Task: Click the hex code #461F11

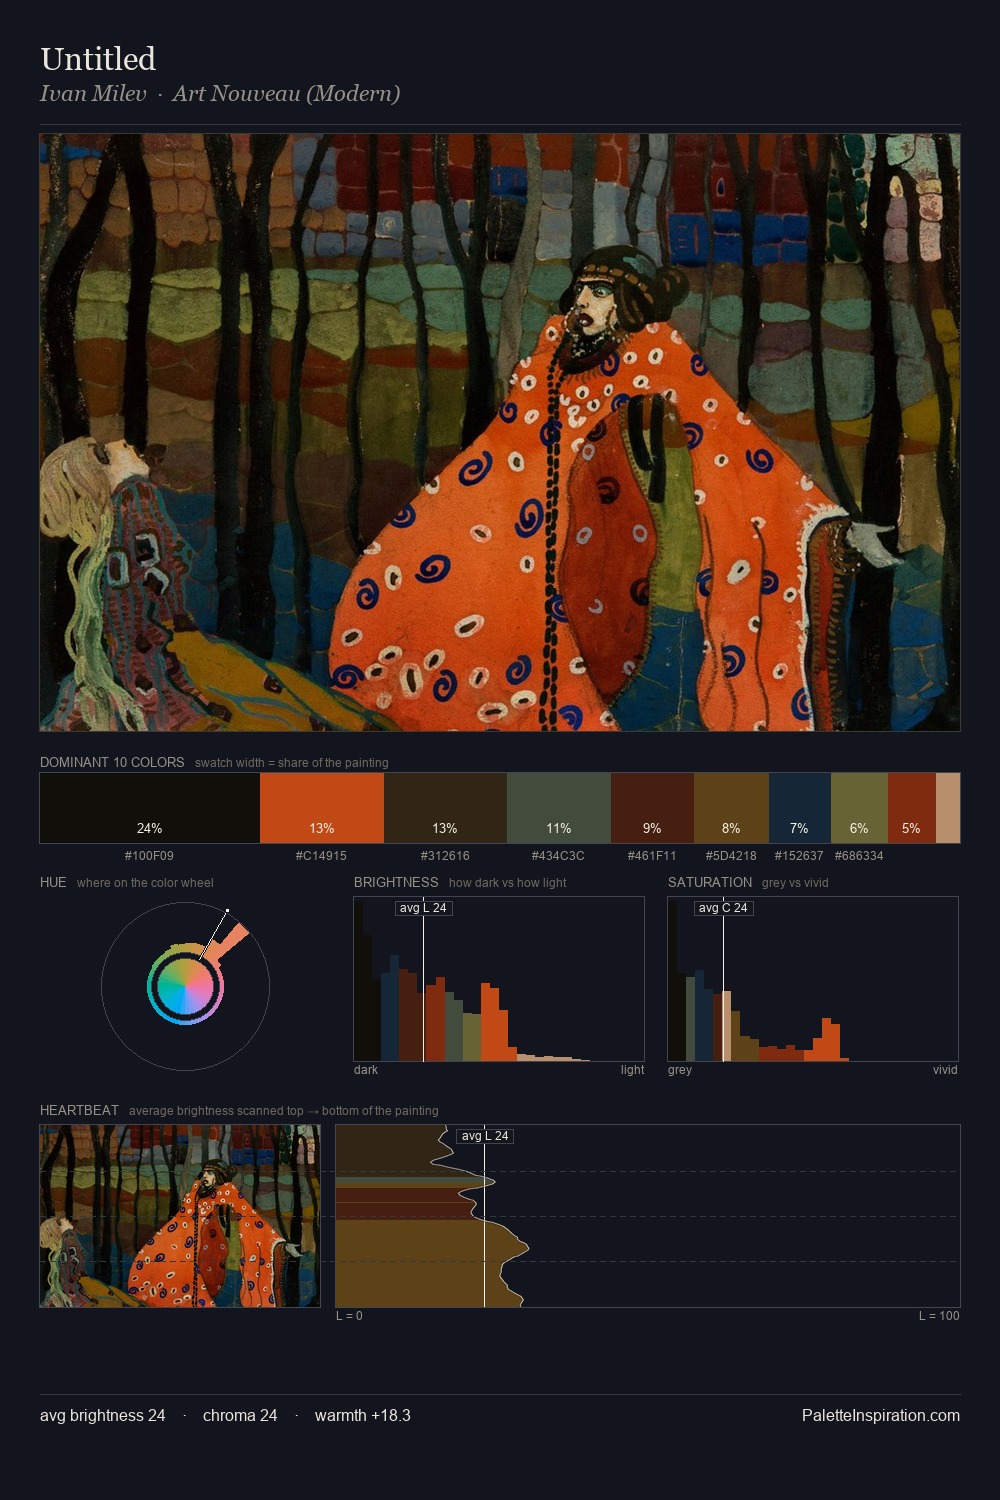Action: 652,856
